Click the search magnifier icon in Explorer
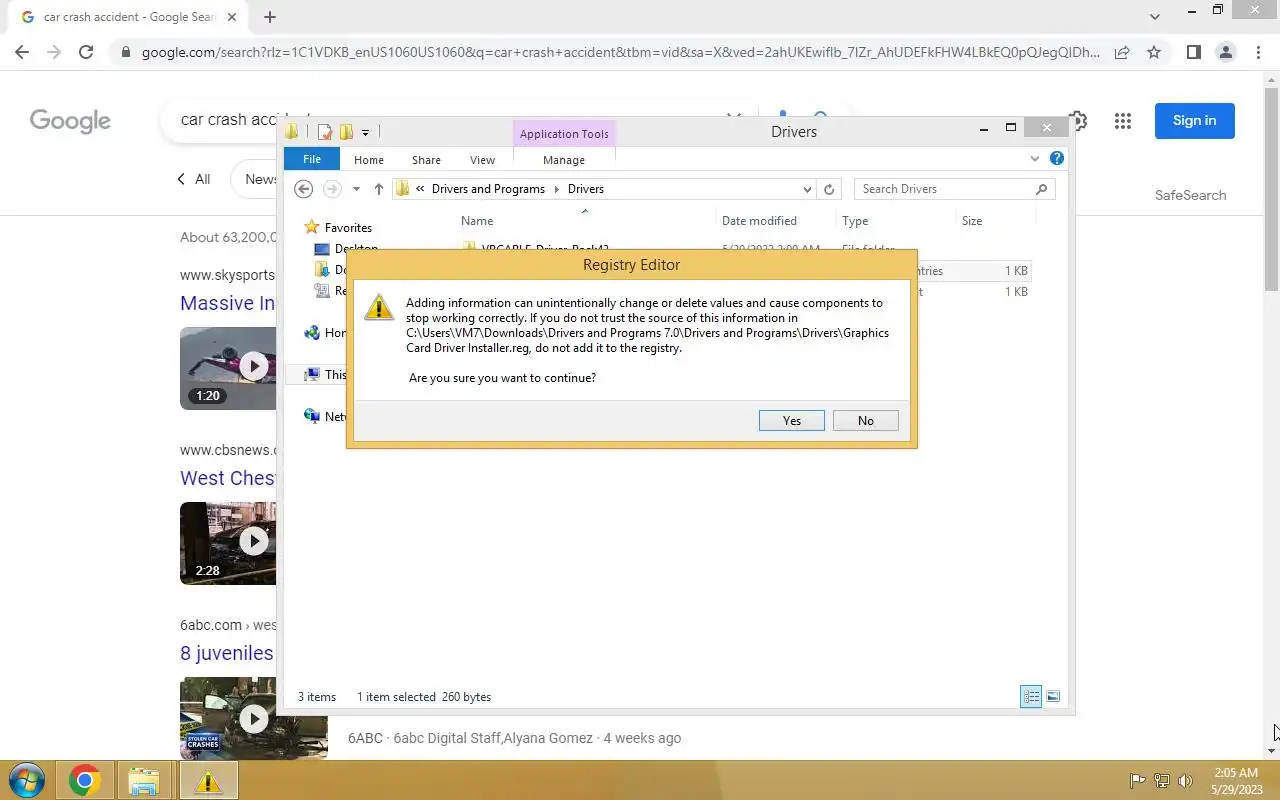The image size is (1280, 800). pyautogui.click(x=1042, y=189)
